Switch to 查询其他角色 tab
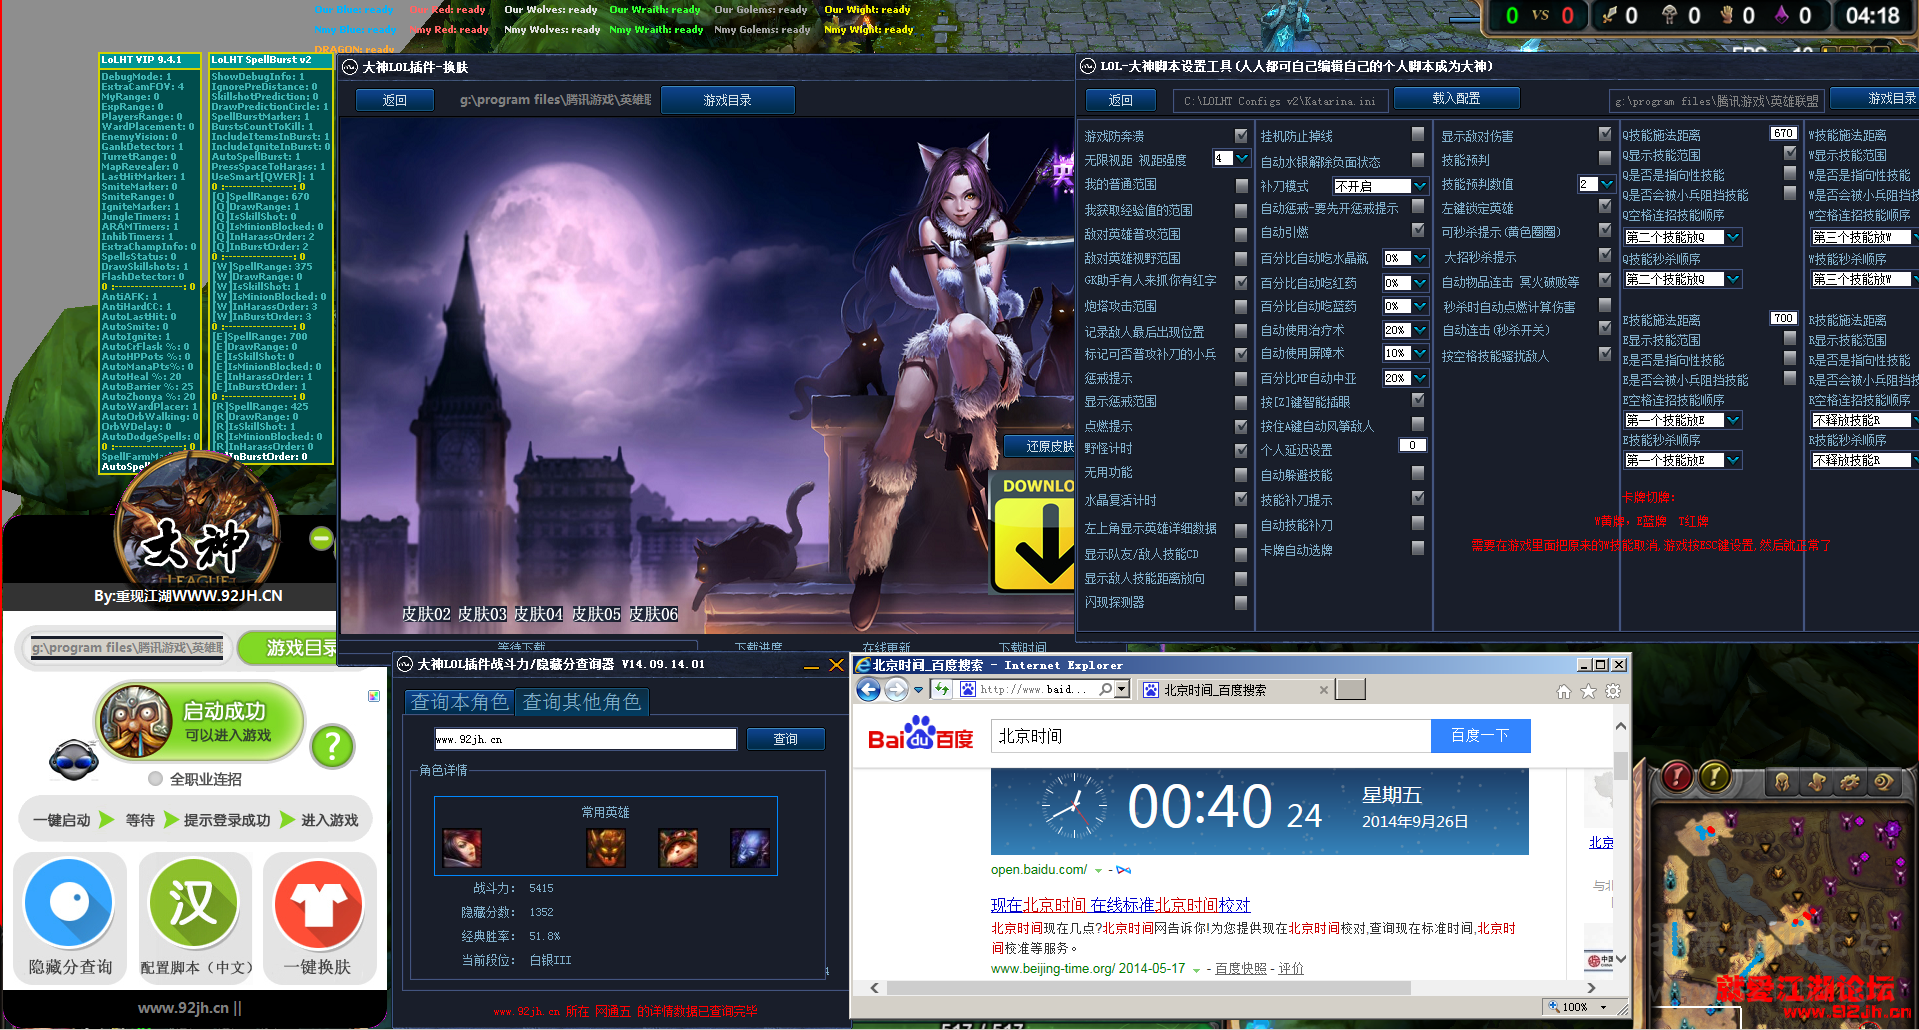 582,702
